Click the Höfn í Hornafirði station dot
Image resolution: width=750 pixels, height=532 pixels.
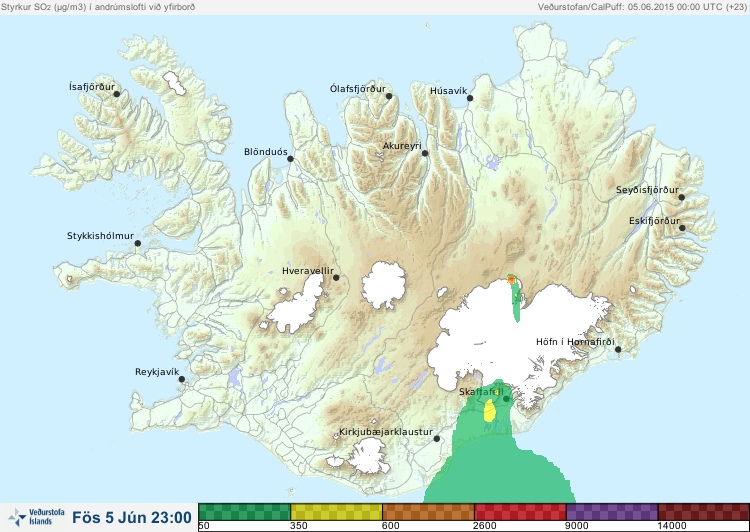[x=618, y=350]
